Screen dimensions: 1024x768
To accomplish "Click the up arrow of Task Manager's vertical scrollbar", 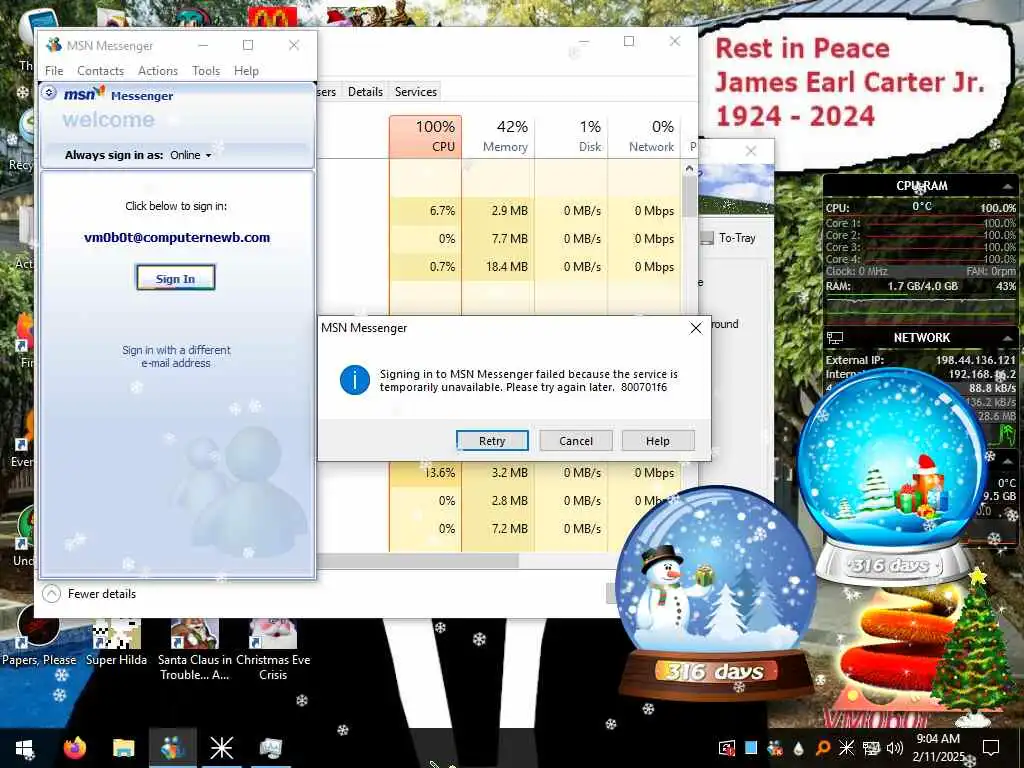I will point(690,168).
